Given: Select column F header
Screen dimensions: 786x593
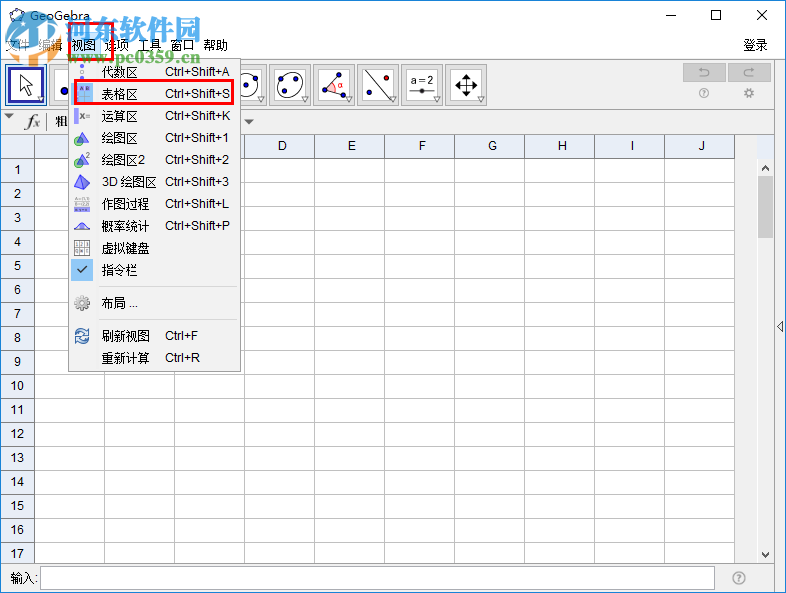Looking at the screenshot, I should pos(420,146).
